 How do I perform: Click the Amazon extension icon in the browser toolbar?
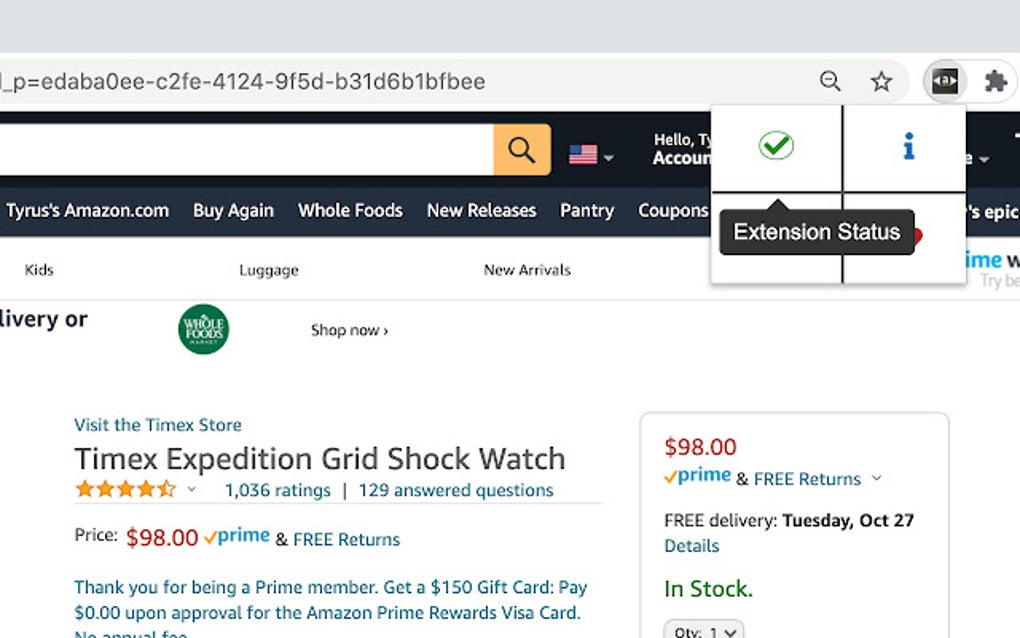[x=944, y=81]
